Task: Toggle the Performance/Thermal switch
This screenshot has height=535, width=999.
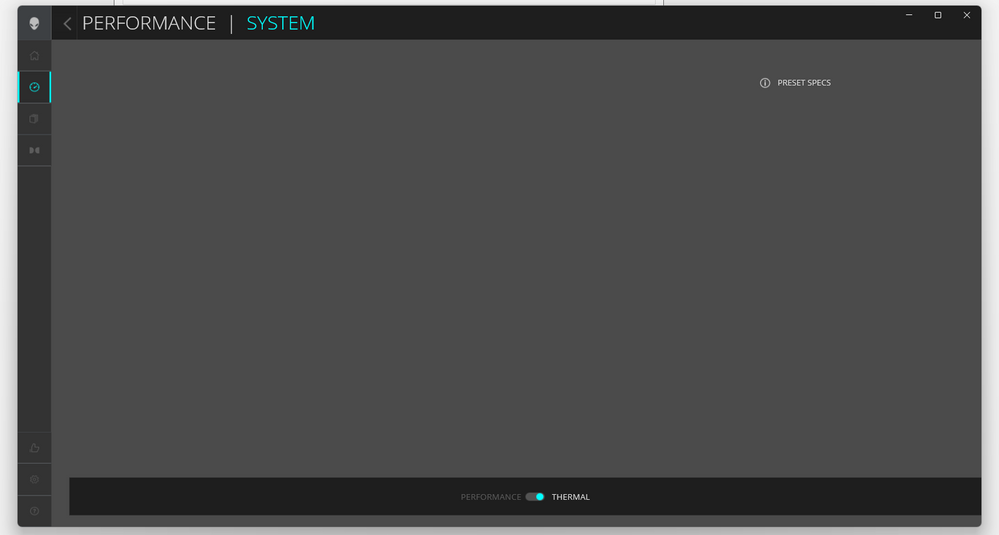Action: pyautogui.click(x=535, y=497)
